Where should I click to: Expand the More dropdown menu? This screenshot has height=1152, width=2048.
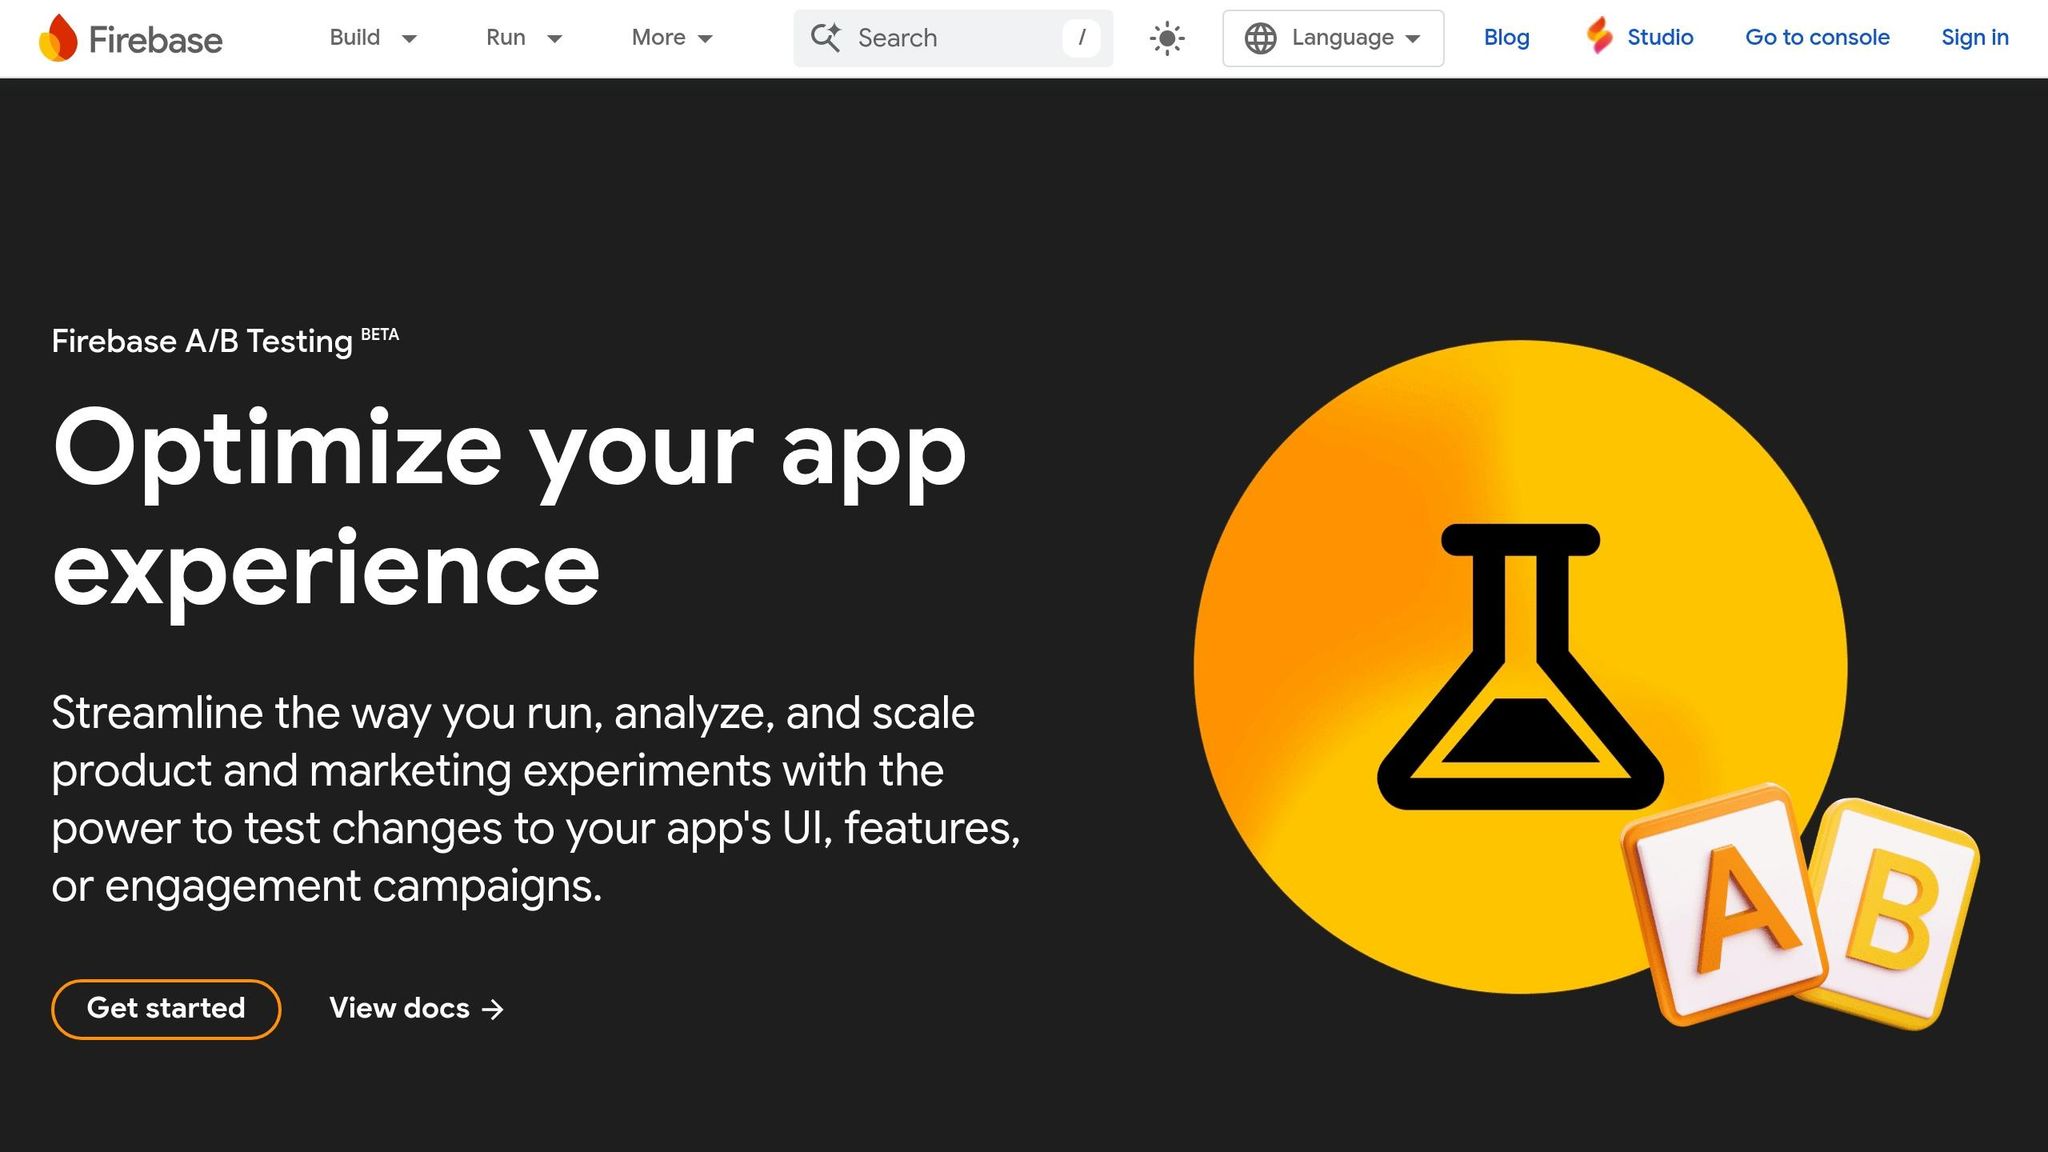[672, 38]
